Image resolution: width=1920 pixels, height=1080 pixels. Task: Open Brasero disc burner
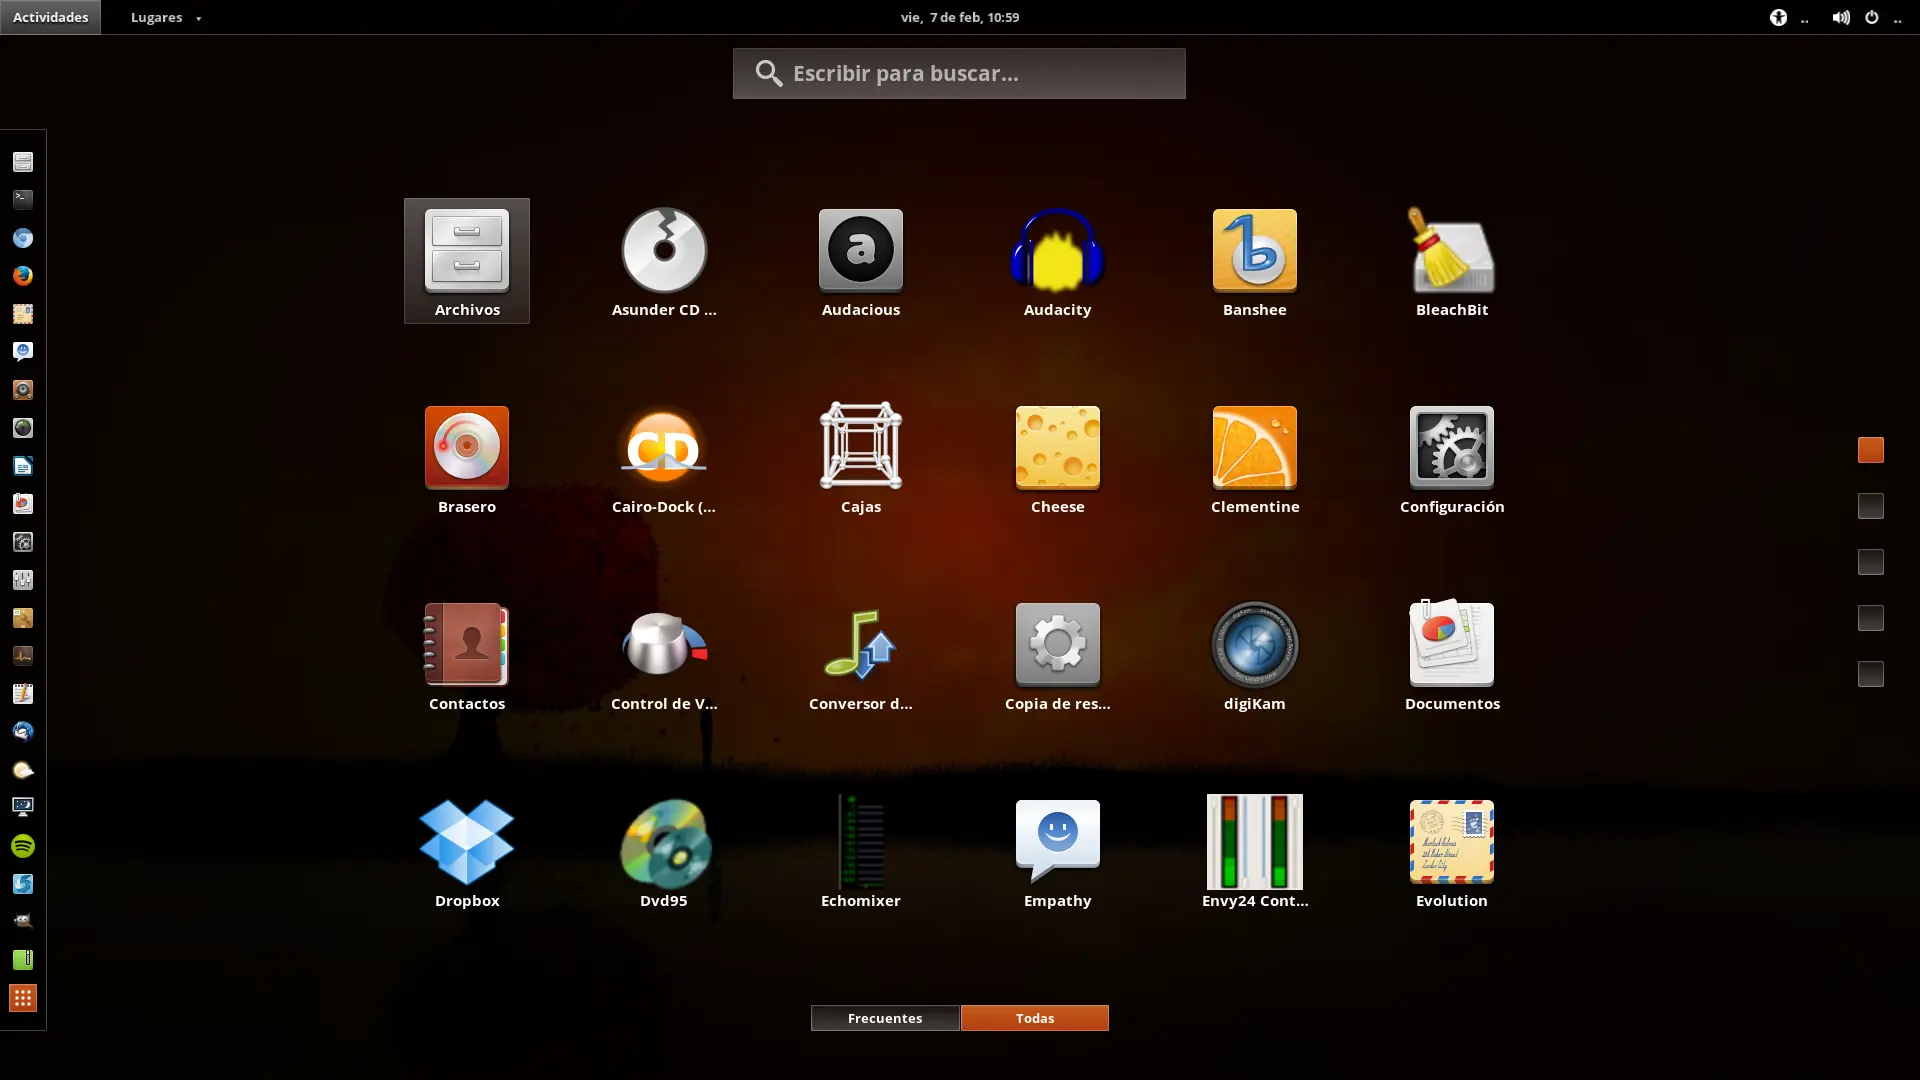tap(467, 458)
